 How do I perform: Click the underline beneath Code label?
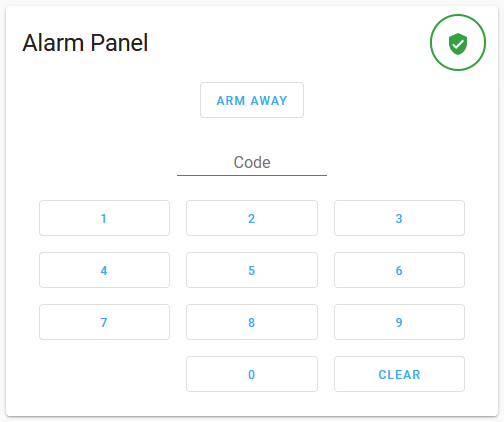(252, 175)
